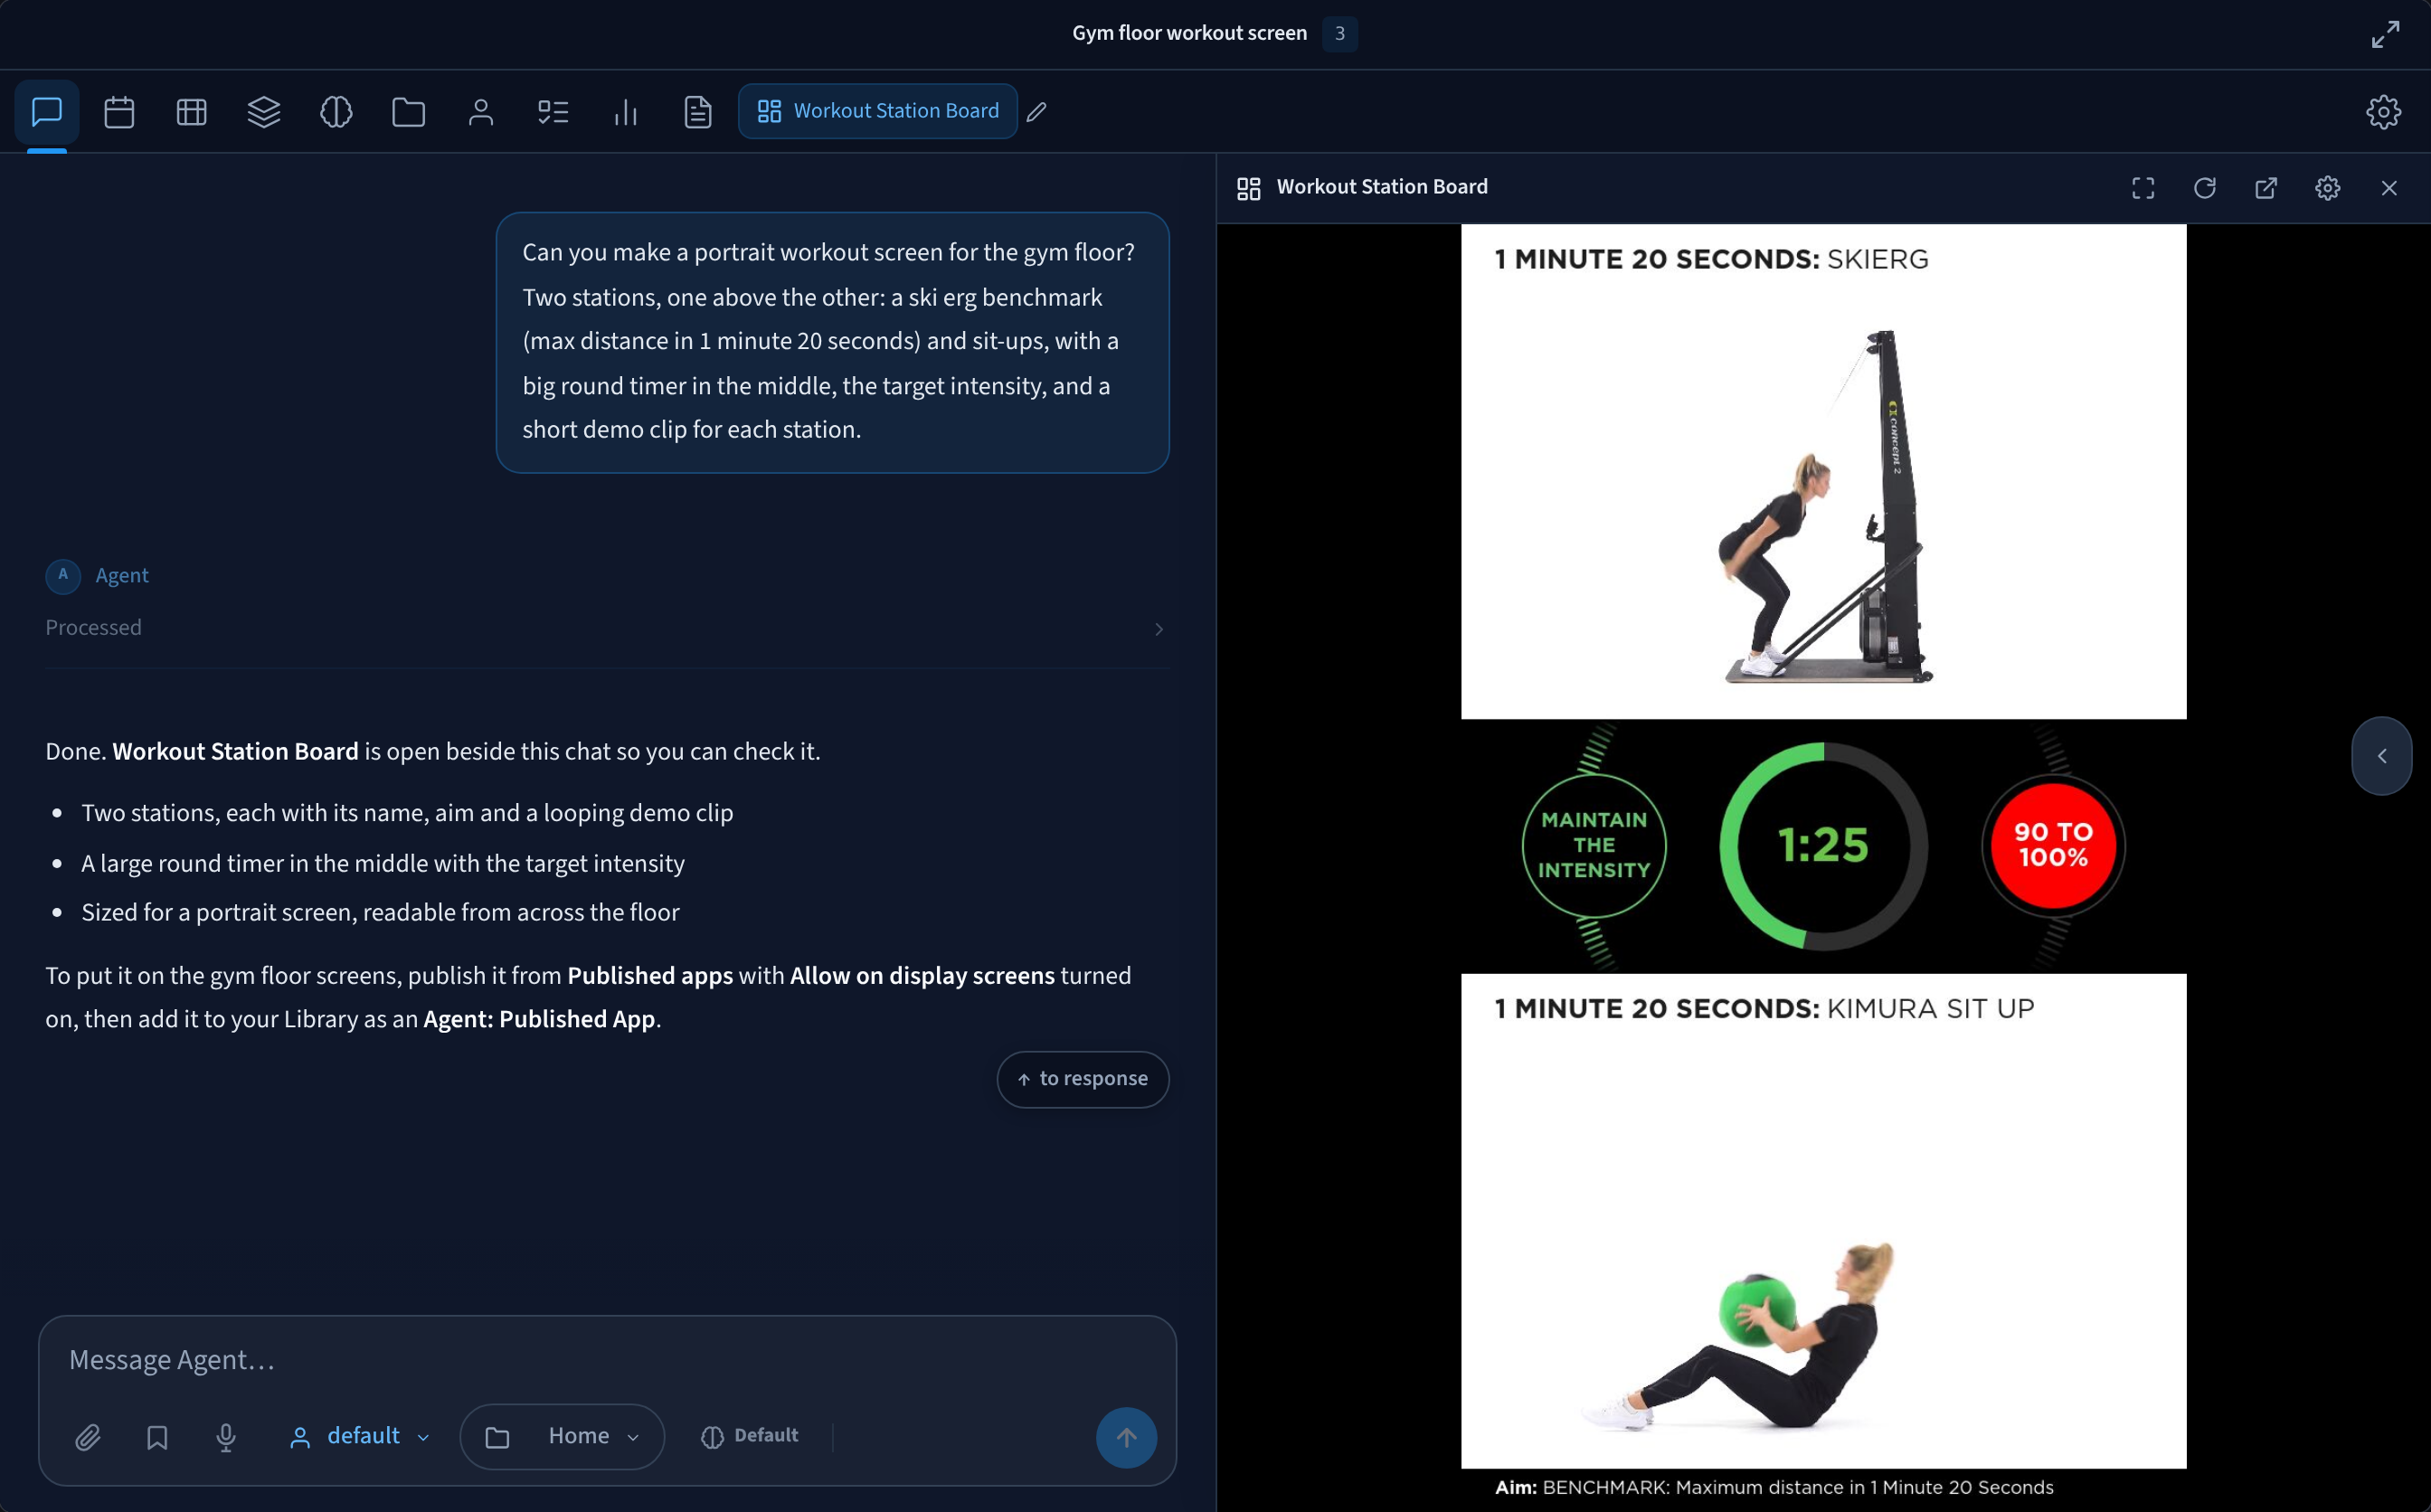Select the Workout Station Board tab
This screenshot has height=1512, width=2431.
877,111
